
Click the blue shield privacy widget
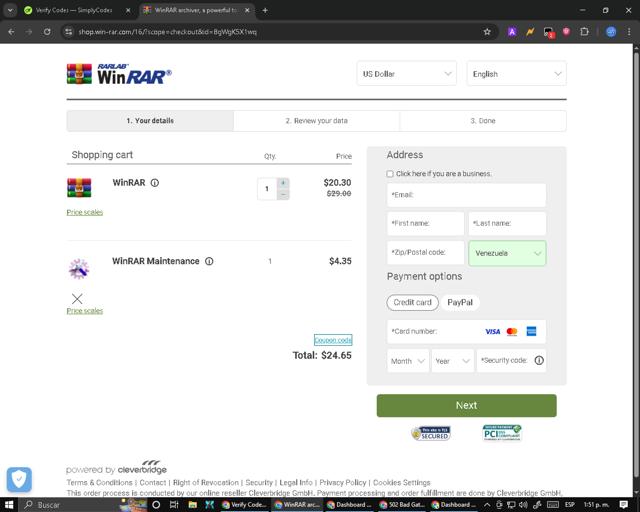click(19, 479)
